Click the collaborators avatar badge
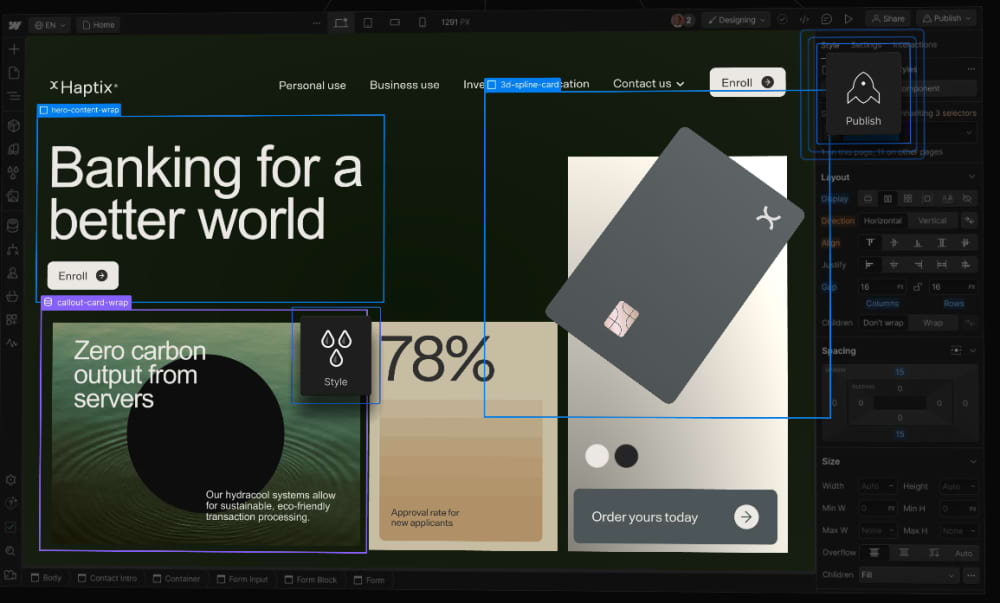Image resolution: width=1000 pixels, height=603 pixels. [682, 20]
